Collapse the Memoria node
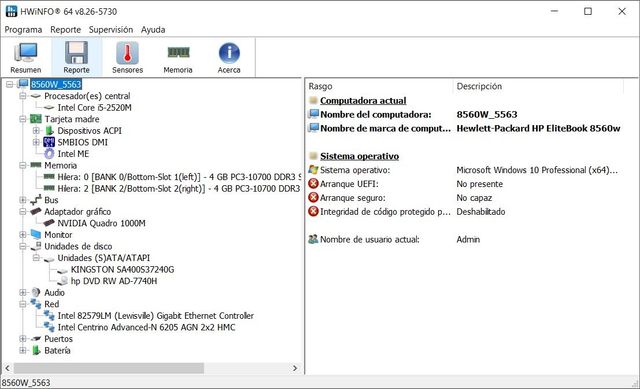 [23, 165]
